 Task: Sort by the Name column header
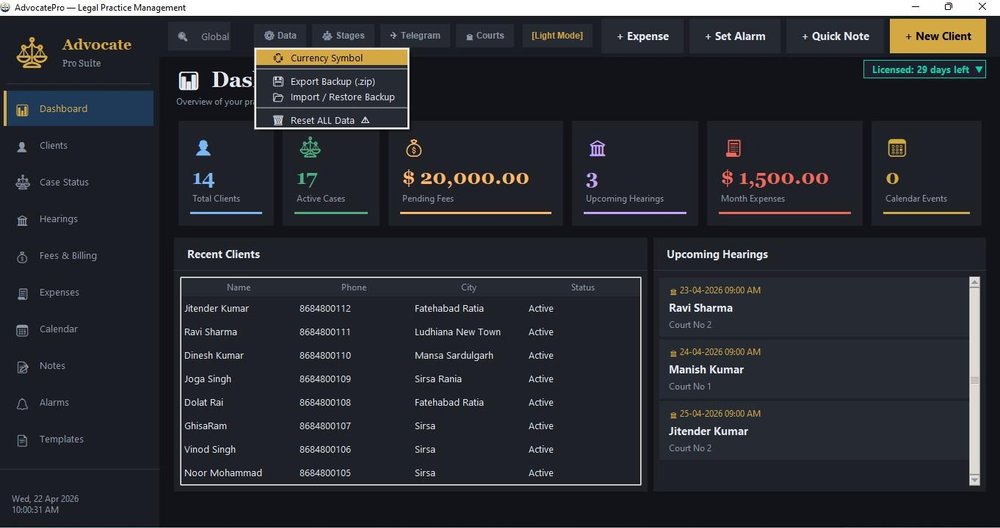click(239, 288)
